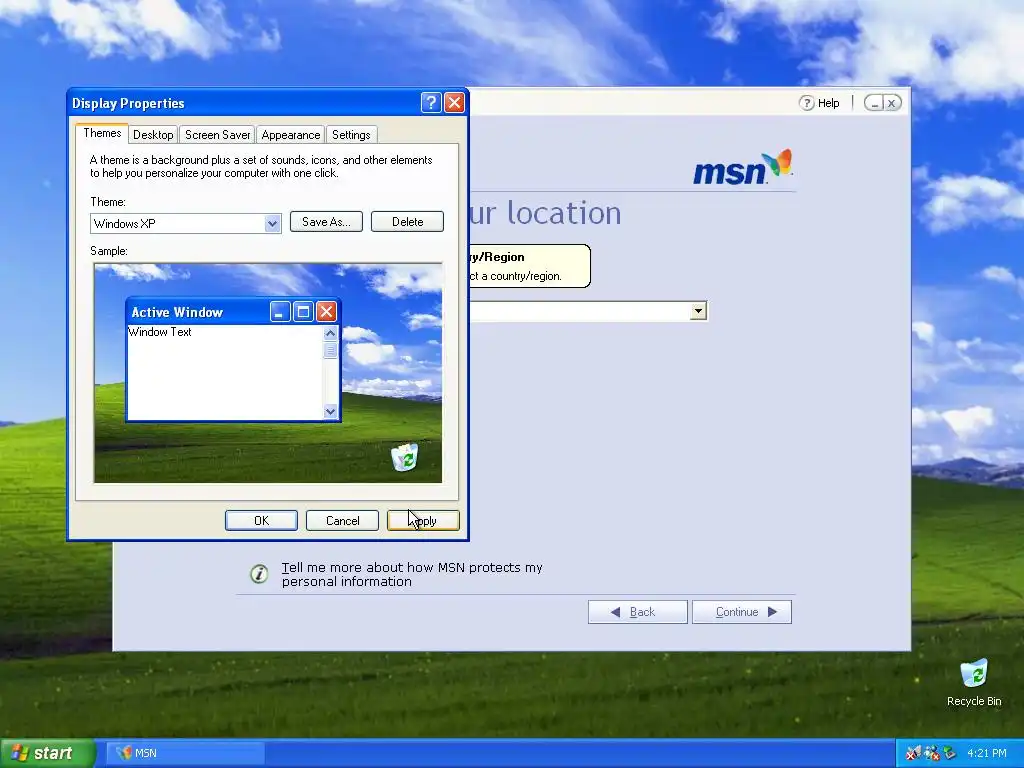The width and height of the screenshot is (1024, 768).
Task: Go to the Settings tab
Action: pyautogui.click(x=351, y=135)
